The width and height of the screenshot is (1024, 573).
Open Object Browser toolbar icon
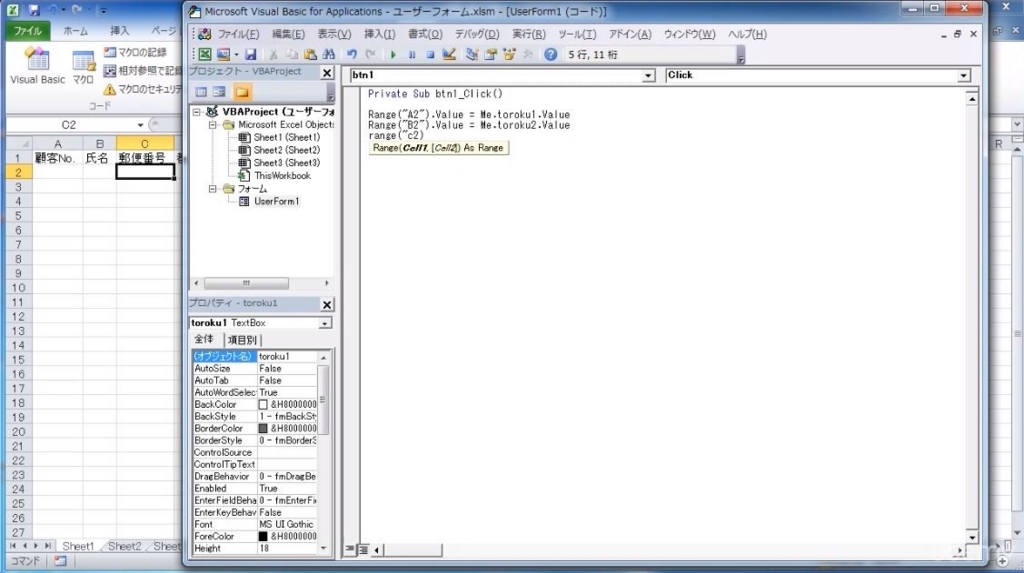(509, 54)
